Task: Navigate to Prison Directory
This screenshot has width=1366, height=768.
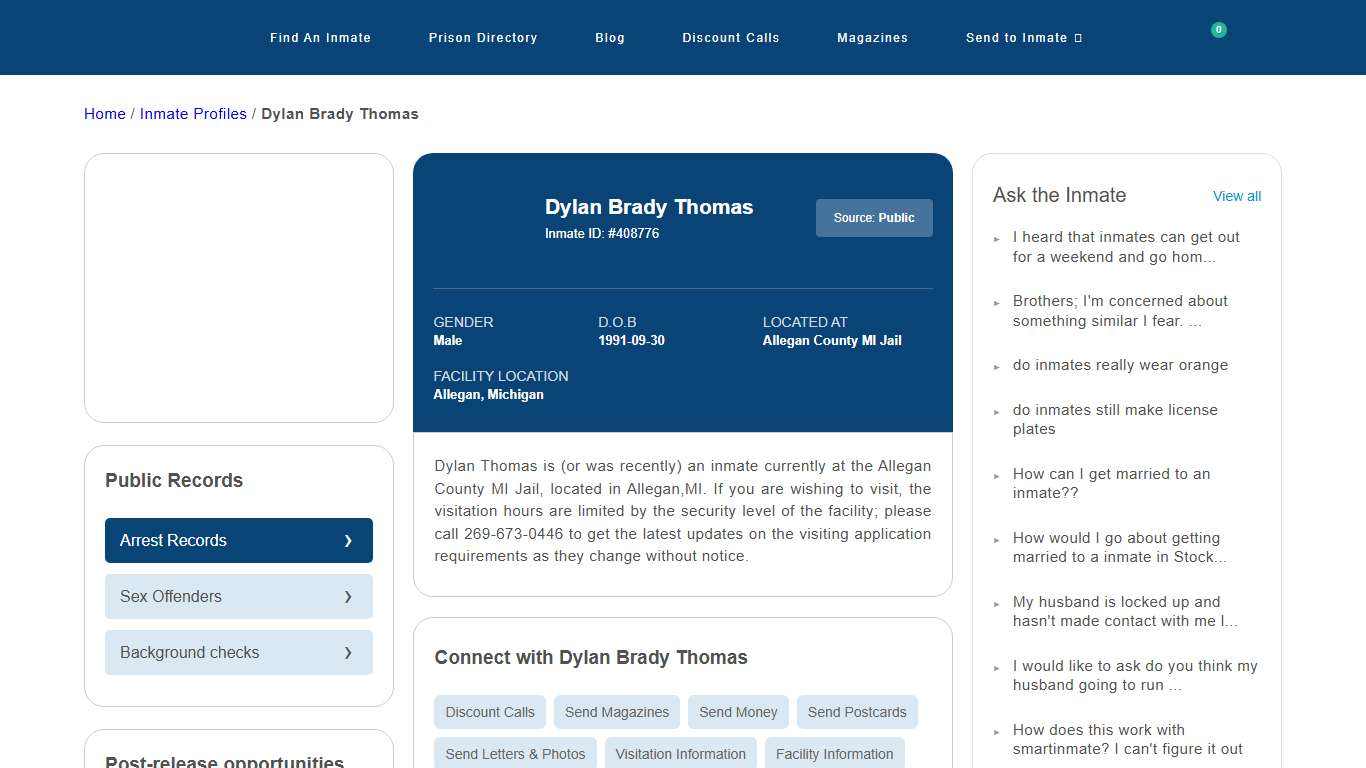Action: [x=483, y=37]
